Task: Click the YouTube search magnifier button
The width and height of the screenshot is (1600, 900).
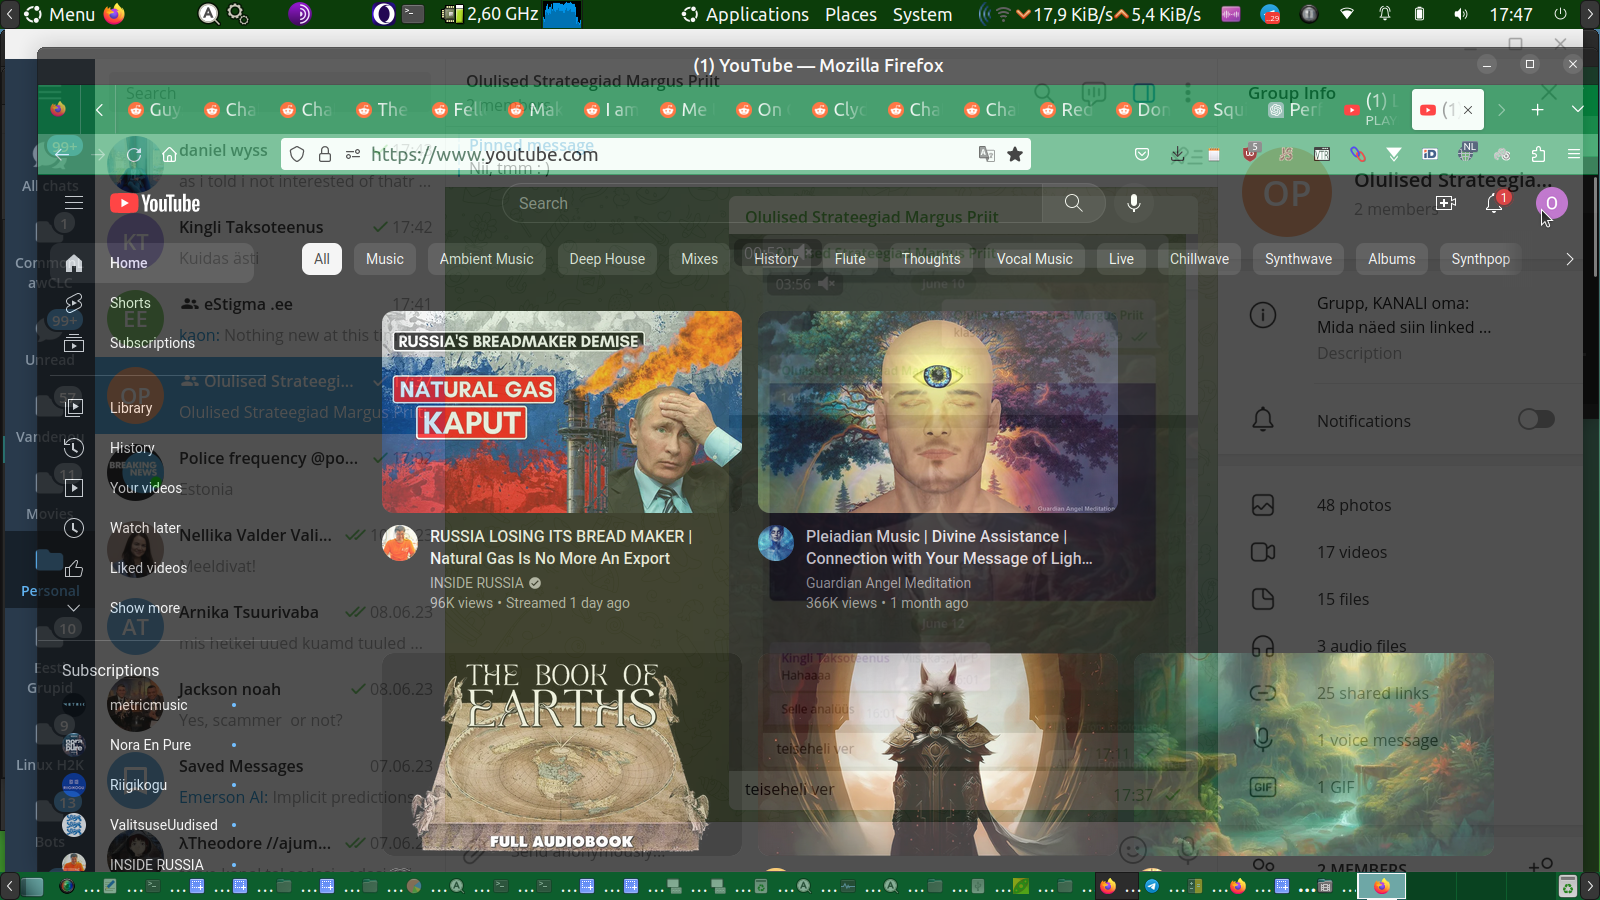Action: pyautogui.click(x=1073, y=203)
